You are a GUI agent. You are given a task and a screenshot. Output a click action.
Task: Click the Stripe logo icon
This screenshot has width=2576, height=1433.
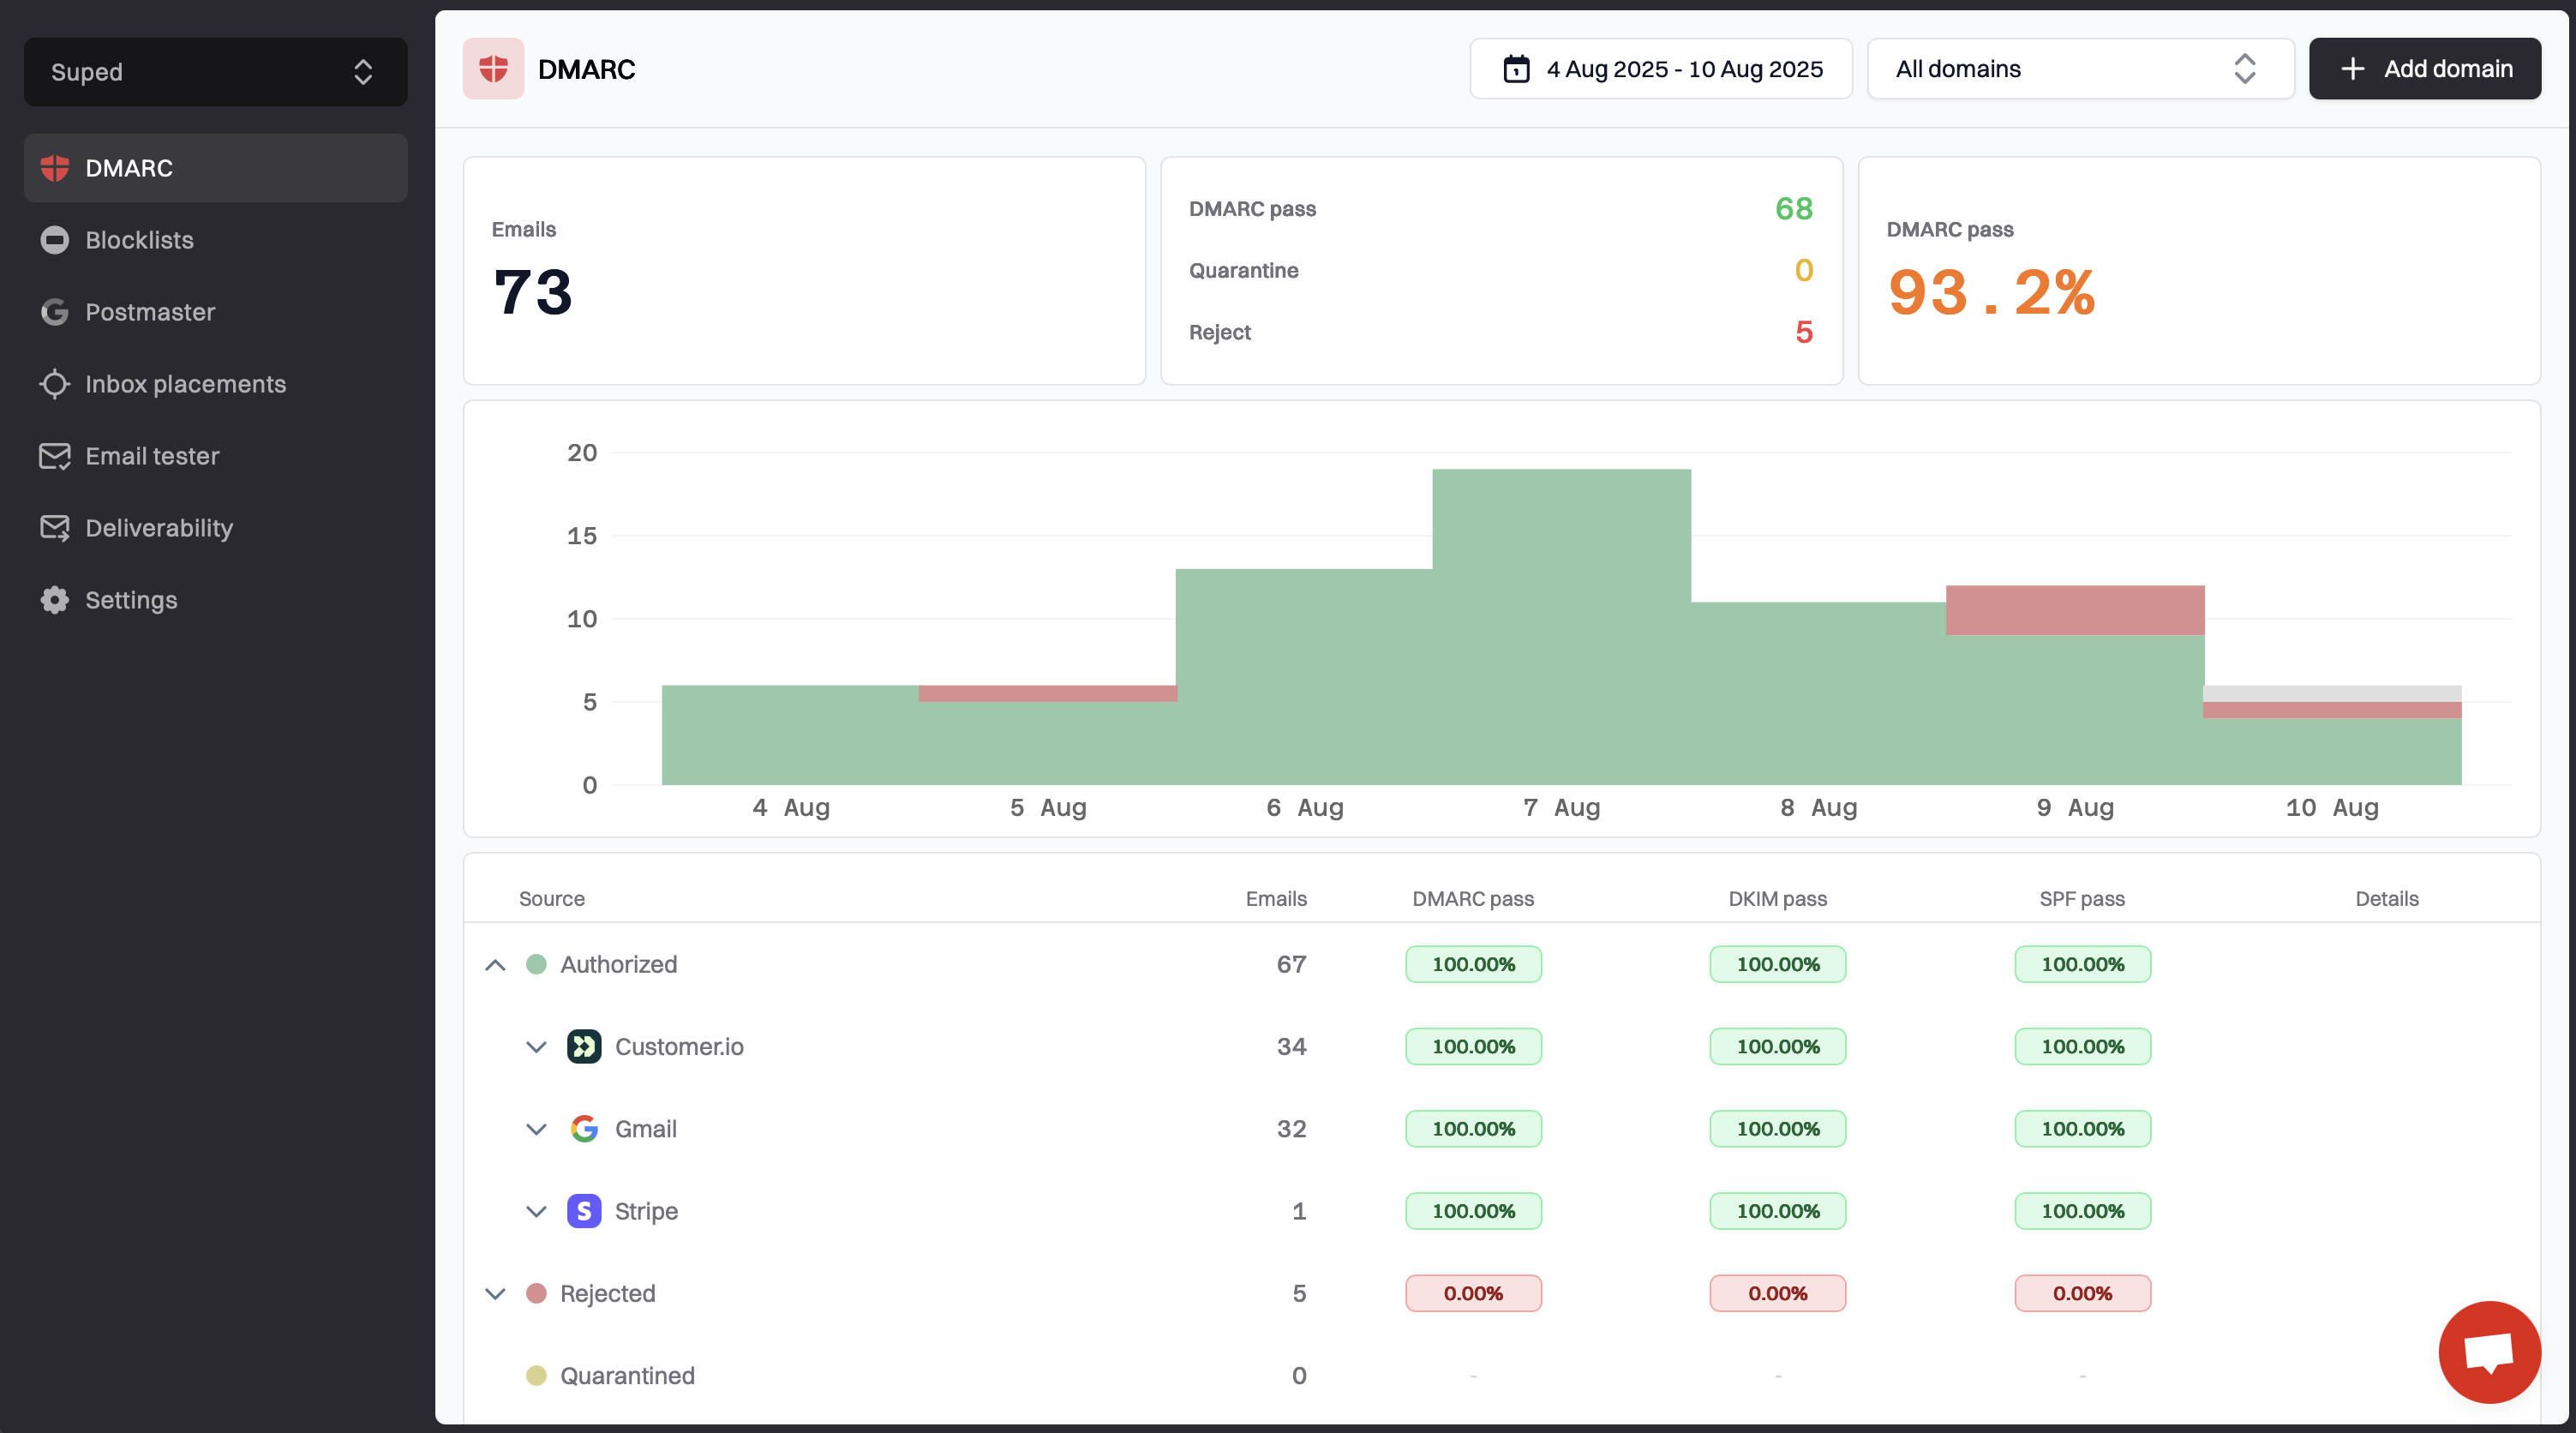click(x=584, y=1210)
